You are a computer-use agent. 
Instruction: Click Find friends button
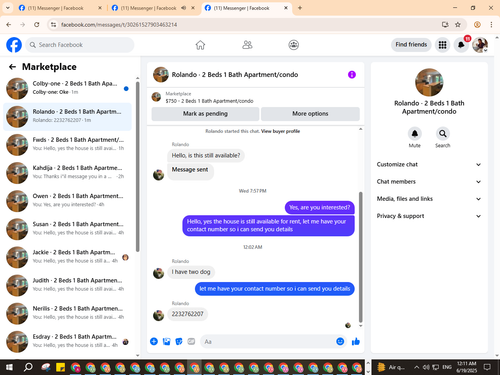point(411,45)
